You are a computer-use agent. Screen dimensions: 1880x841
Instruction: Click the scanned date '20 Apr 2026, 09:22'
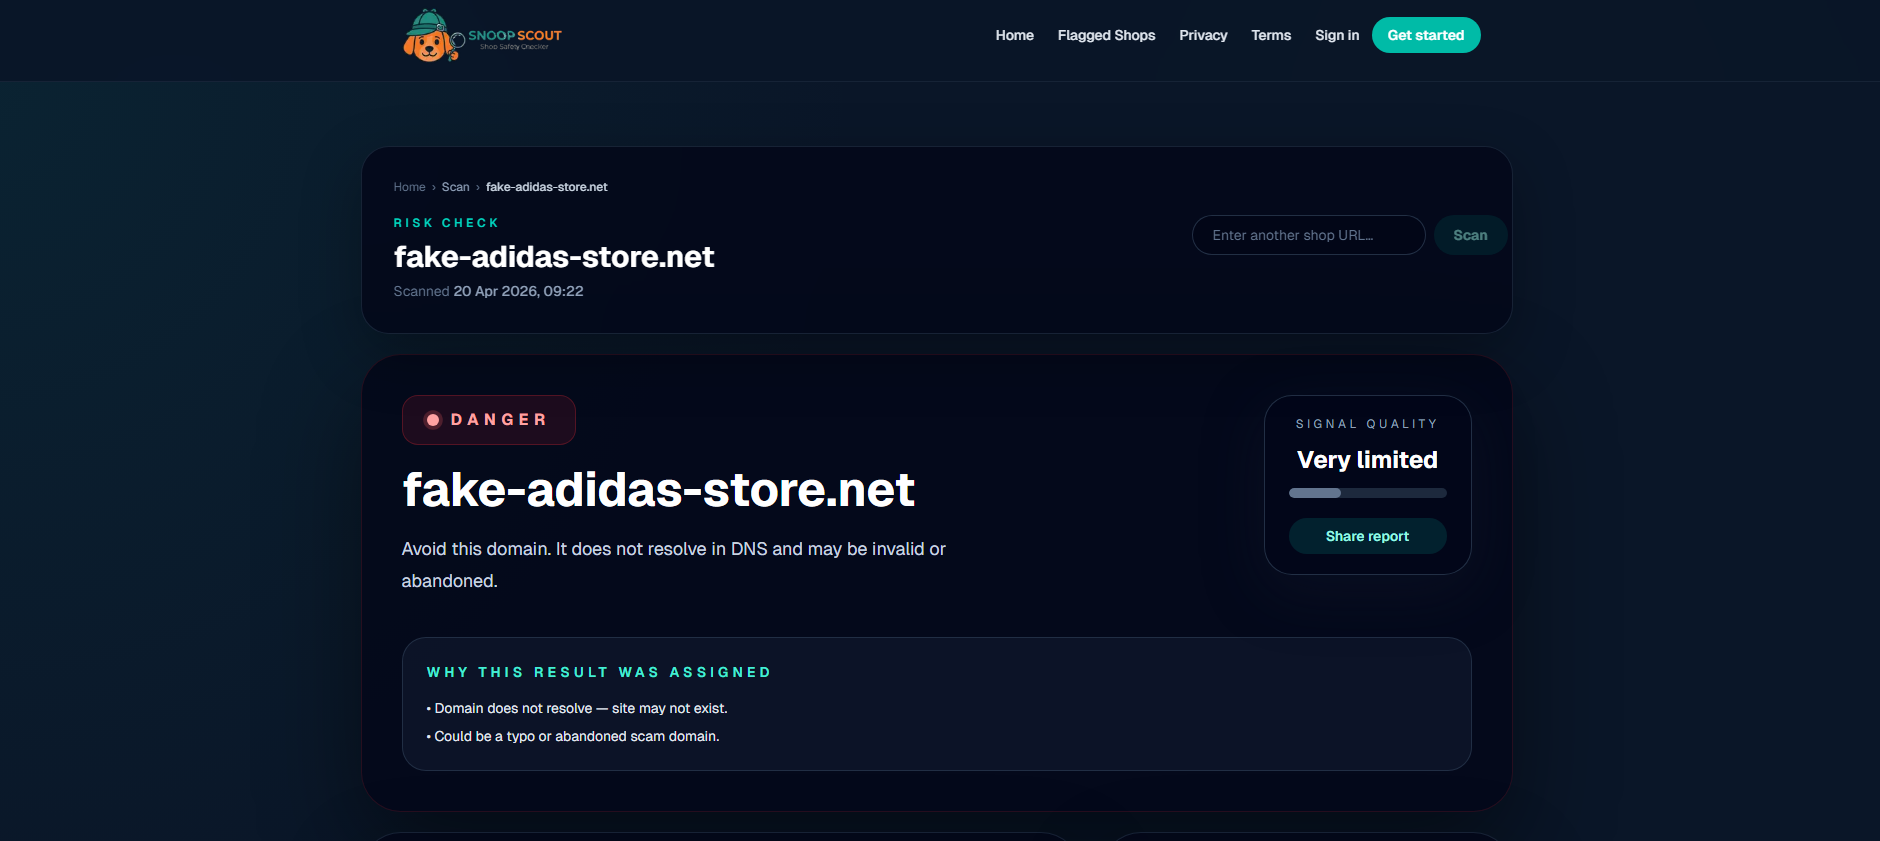pyautogui.click(x=518, y=291)
